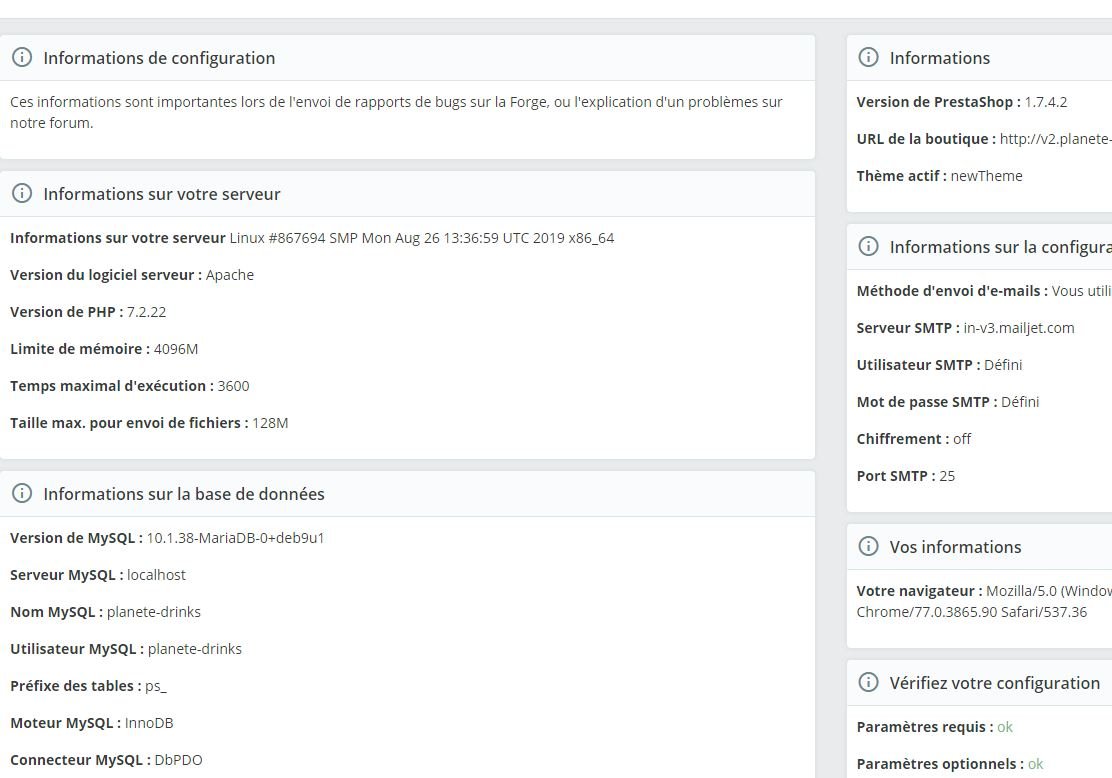Click the info icon beside Vérifiez votre configuration
The height and width of the screenshot is (778, 1112).
pos(868,683)
